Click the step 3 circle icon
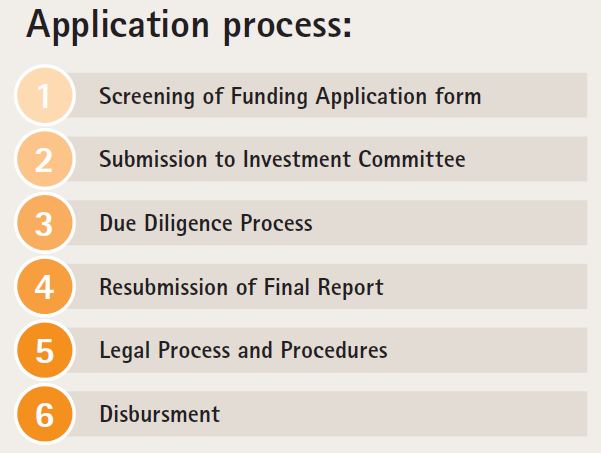The image size is (601, 453). point(45,223)
